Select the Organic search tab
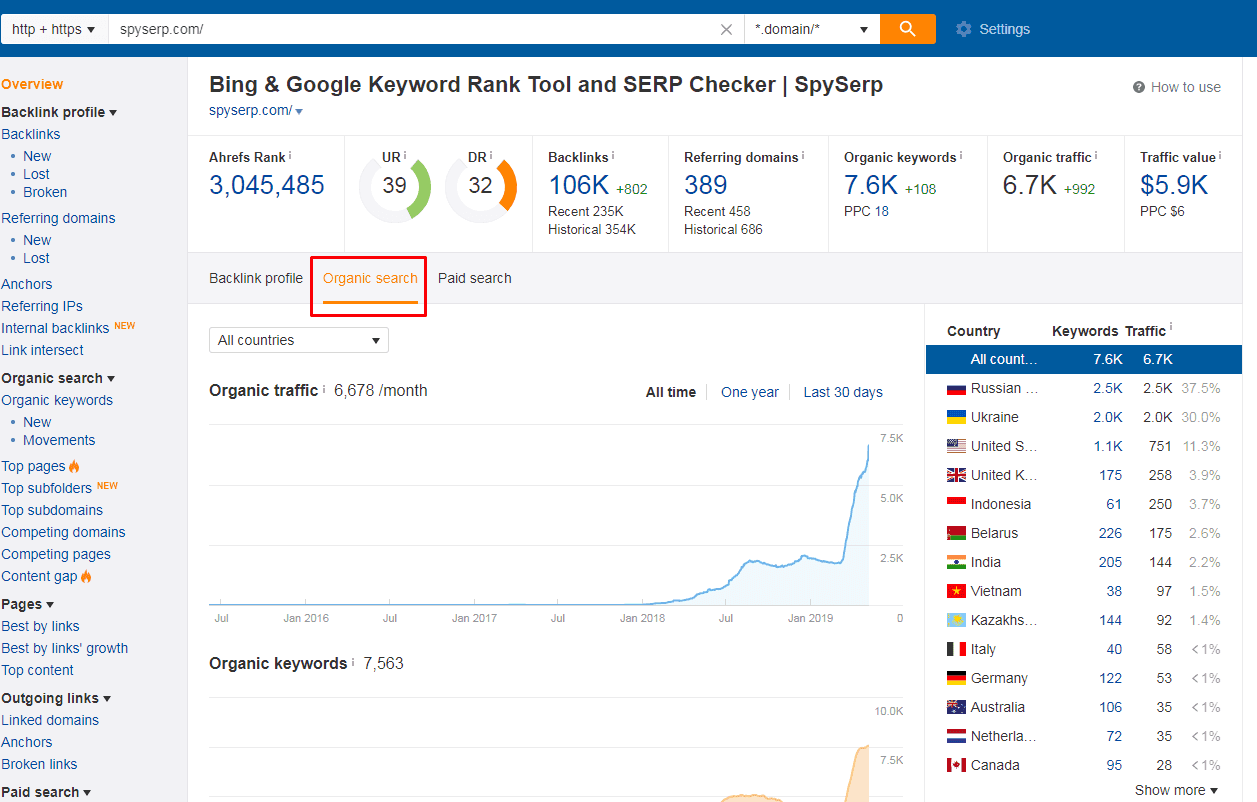The width and height of the screenshot is (1257, 802). click(x=370, y=278)
